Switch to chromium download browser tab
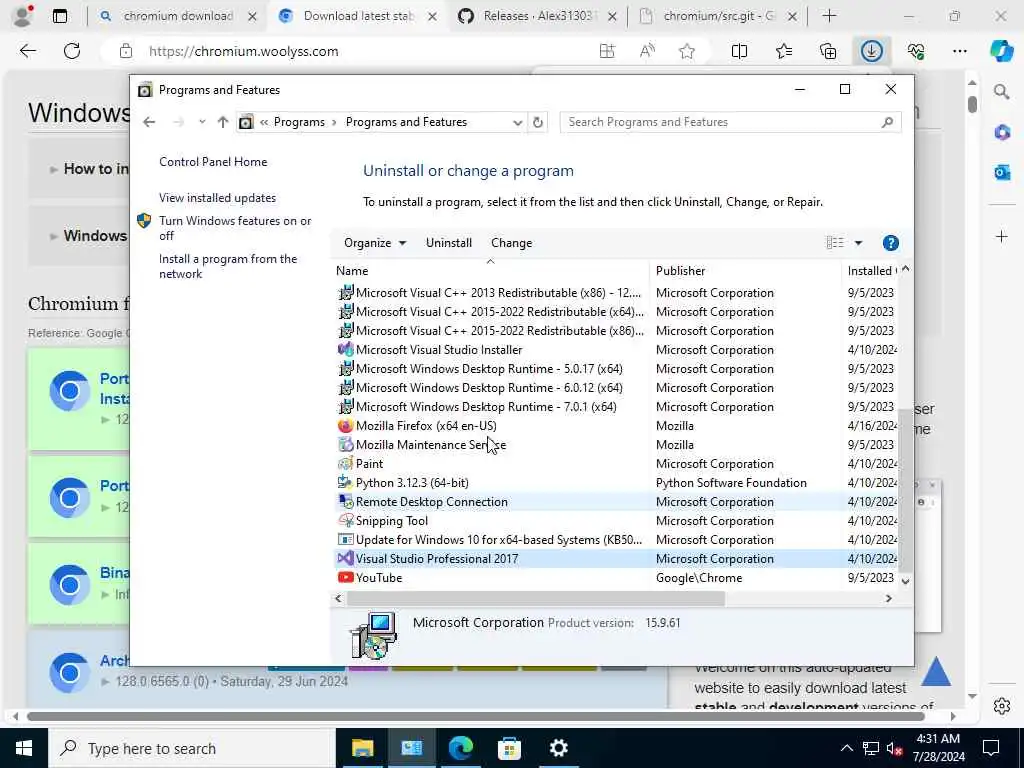This screenshot has width=1024, height=768. coord(178,16)
